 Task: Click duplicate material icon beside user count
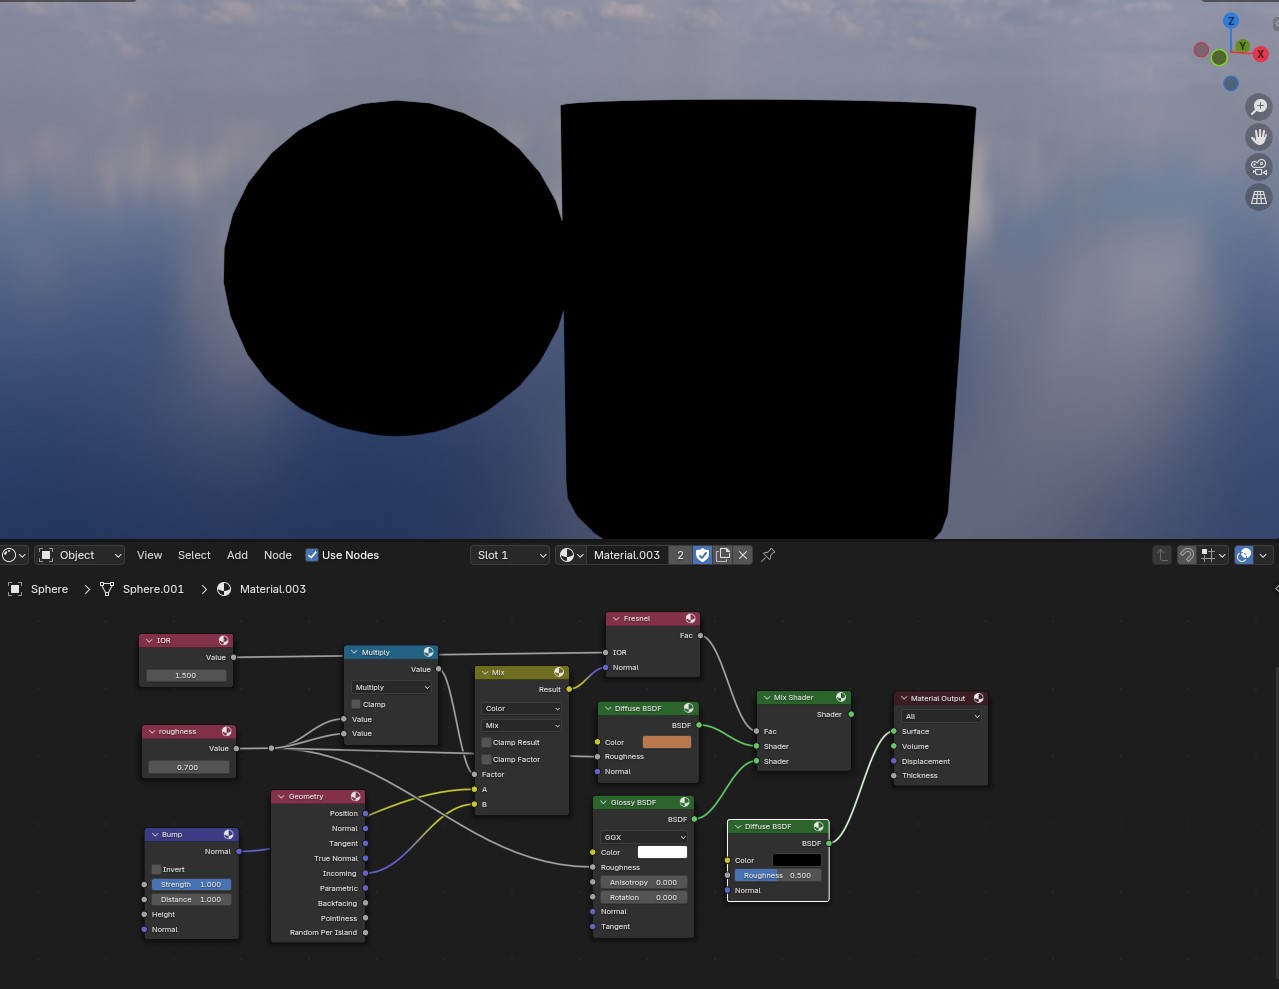tap(723, 555)
